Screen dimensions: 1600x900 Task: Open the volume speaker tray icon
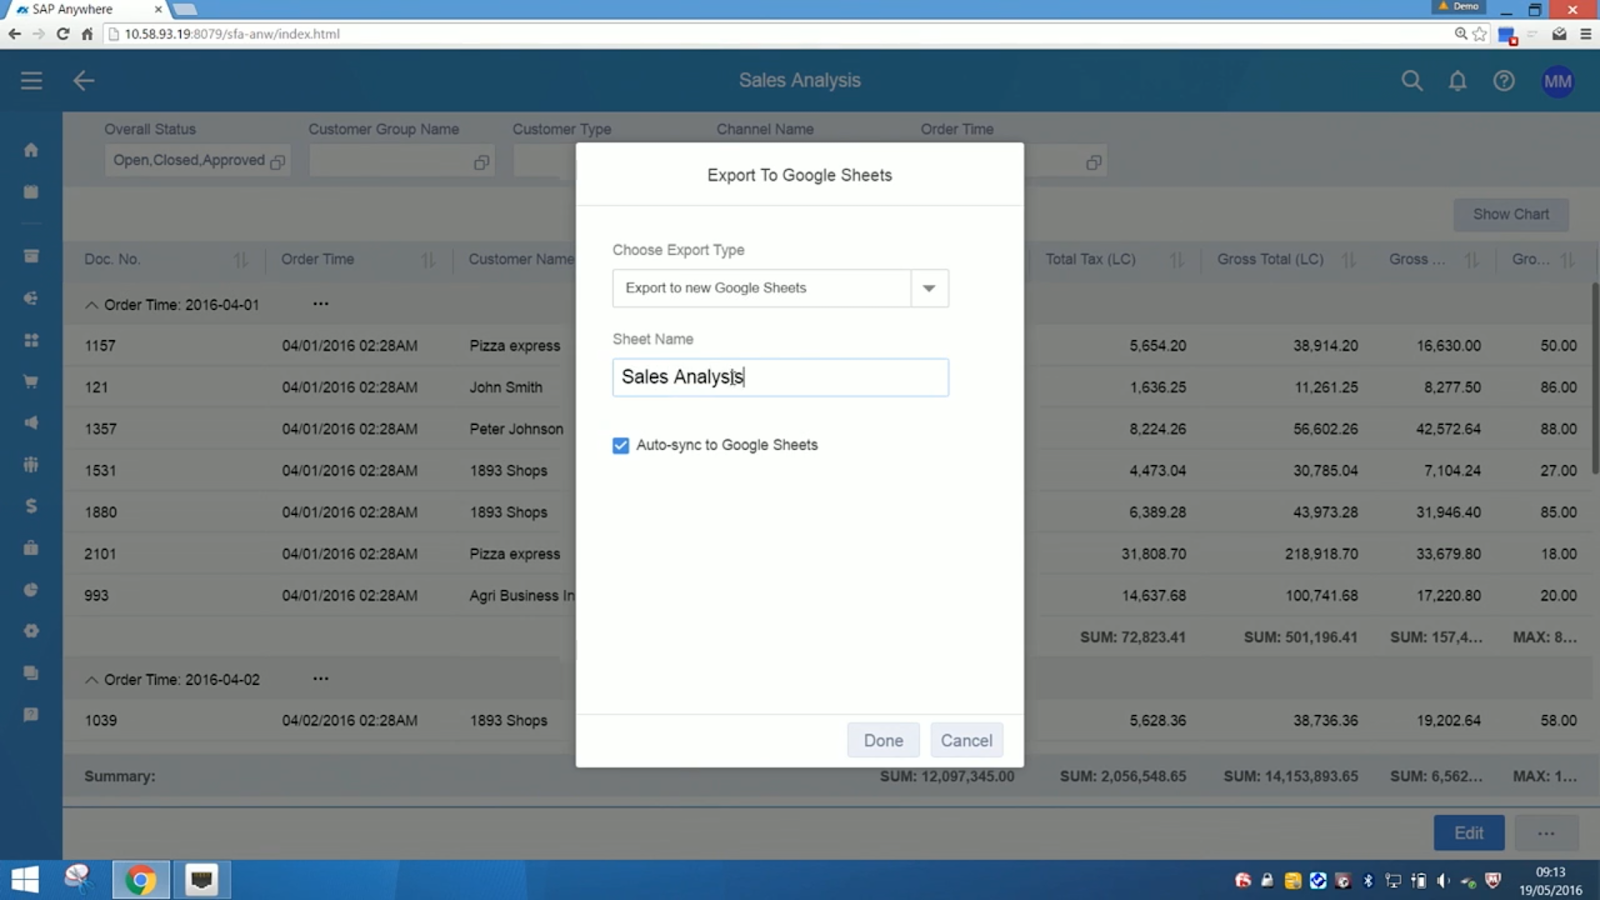point(1442,881)
